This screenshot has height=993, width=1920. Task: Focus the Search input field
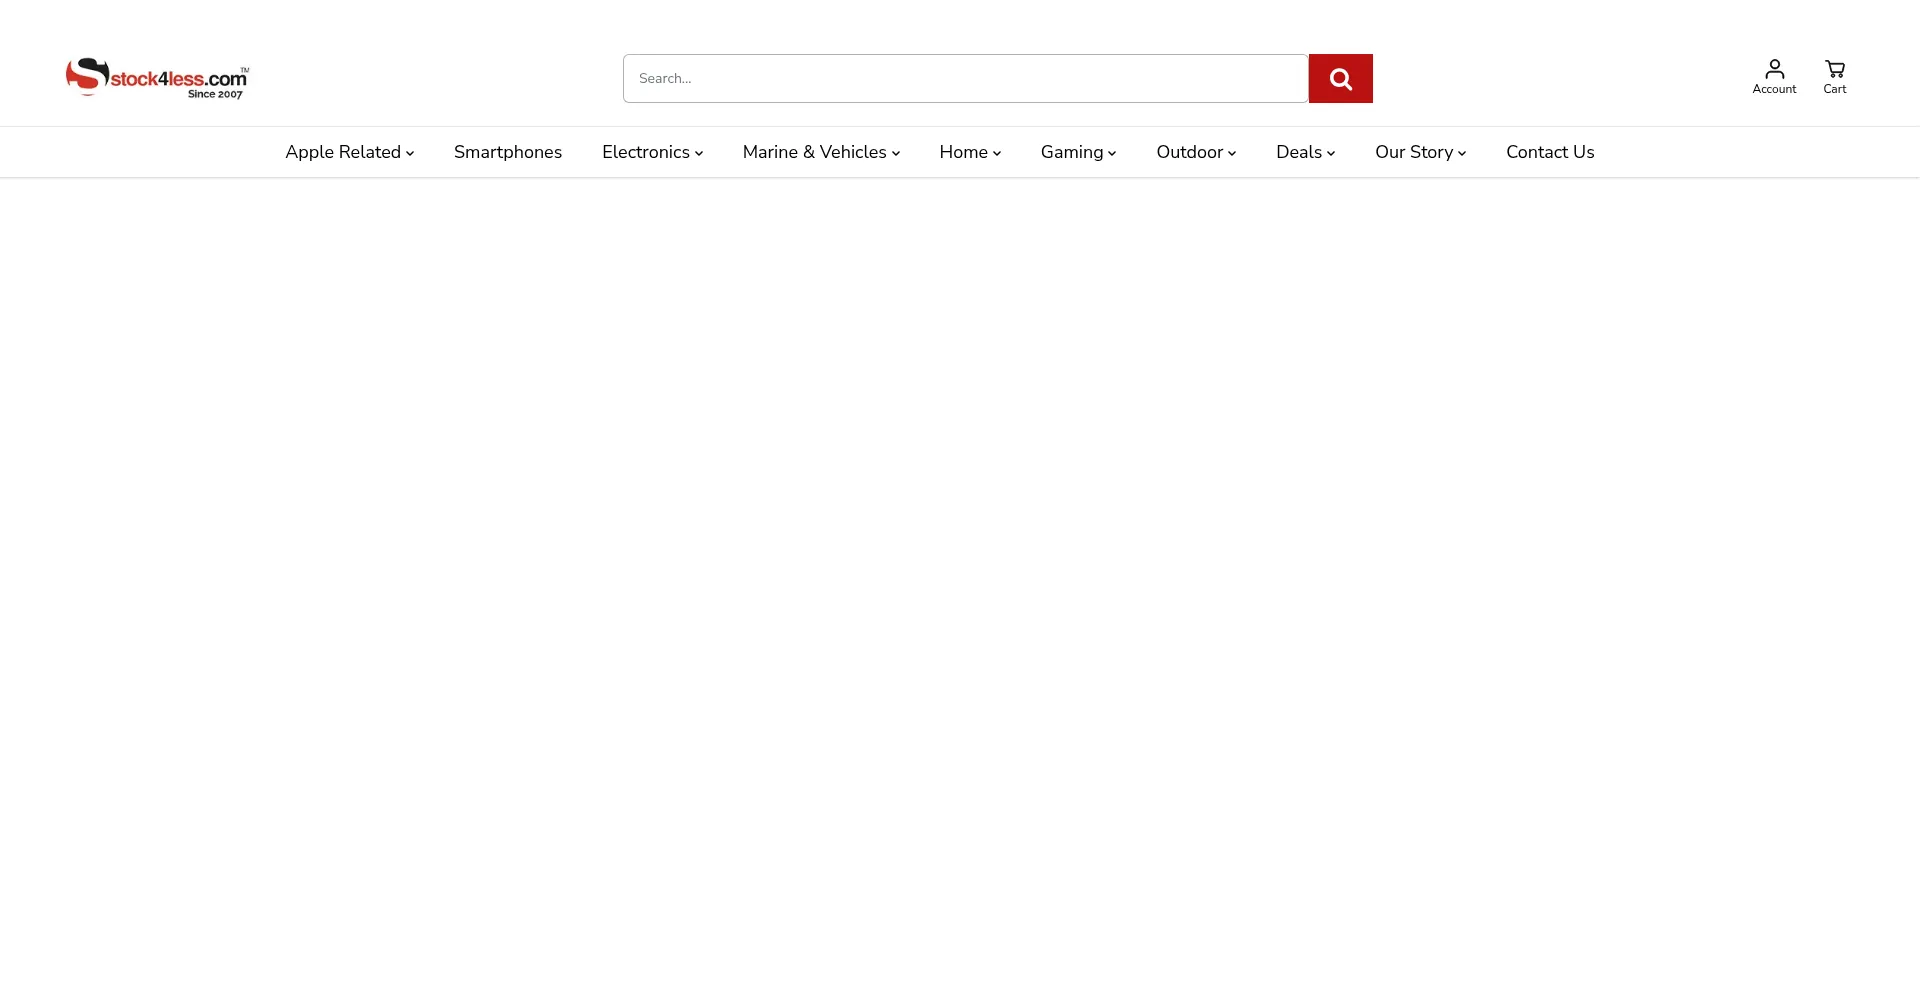tap(965, 78)
